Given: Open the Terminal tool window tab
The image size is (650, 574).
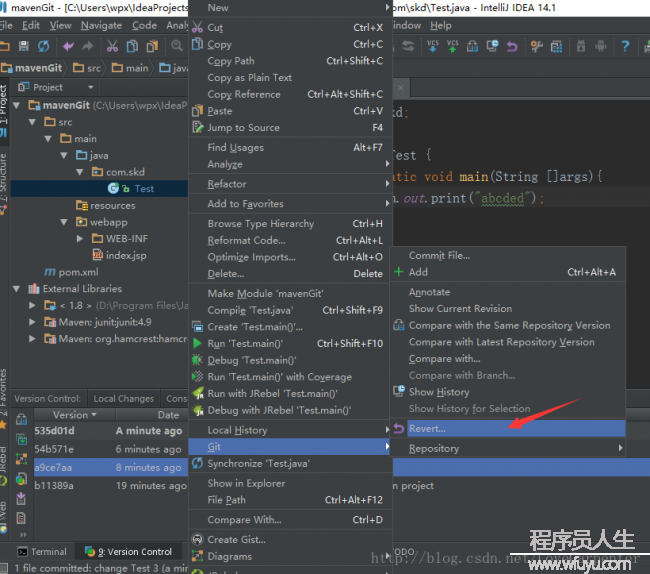Looking at the screenshot, I should 42,552.
